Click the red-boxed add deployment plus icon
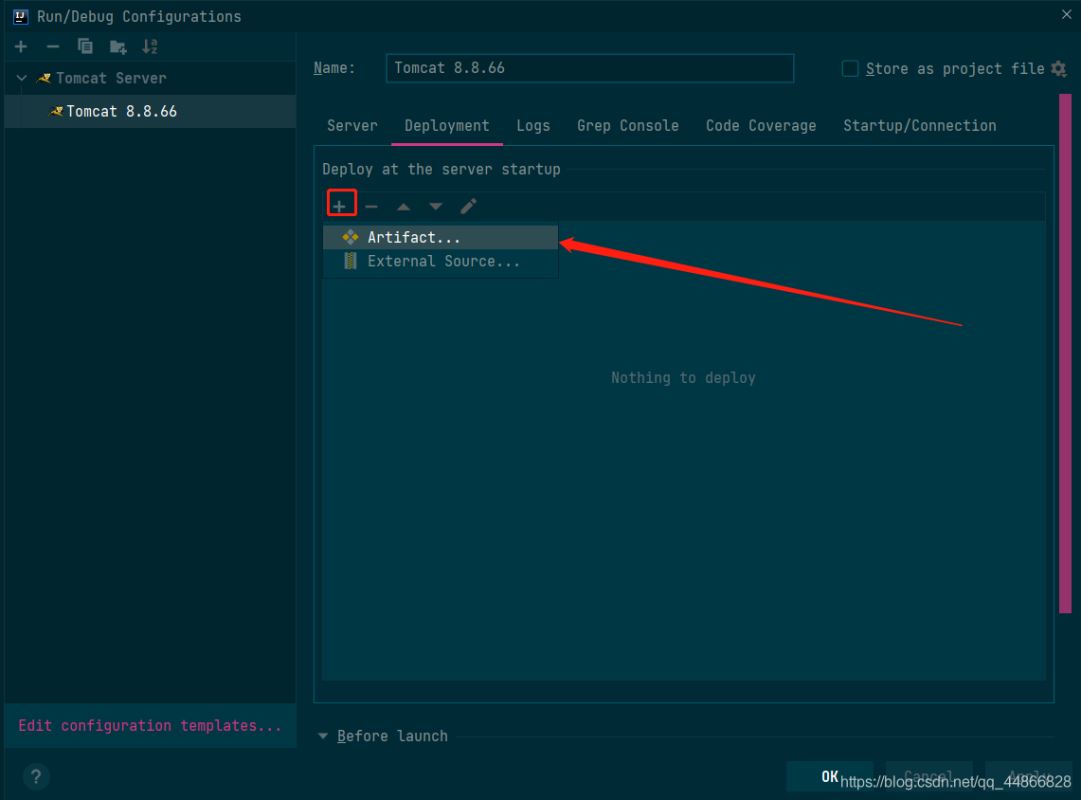1081x800 pixels. pos(340,206)
